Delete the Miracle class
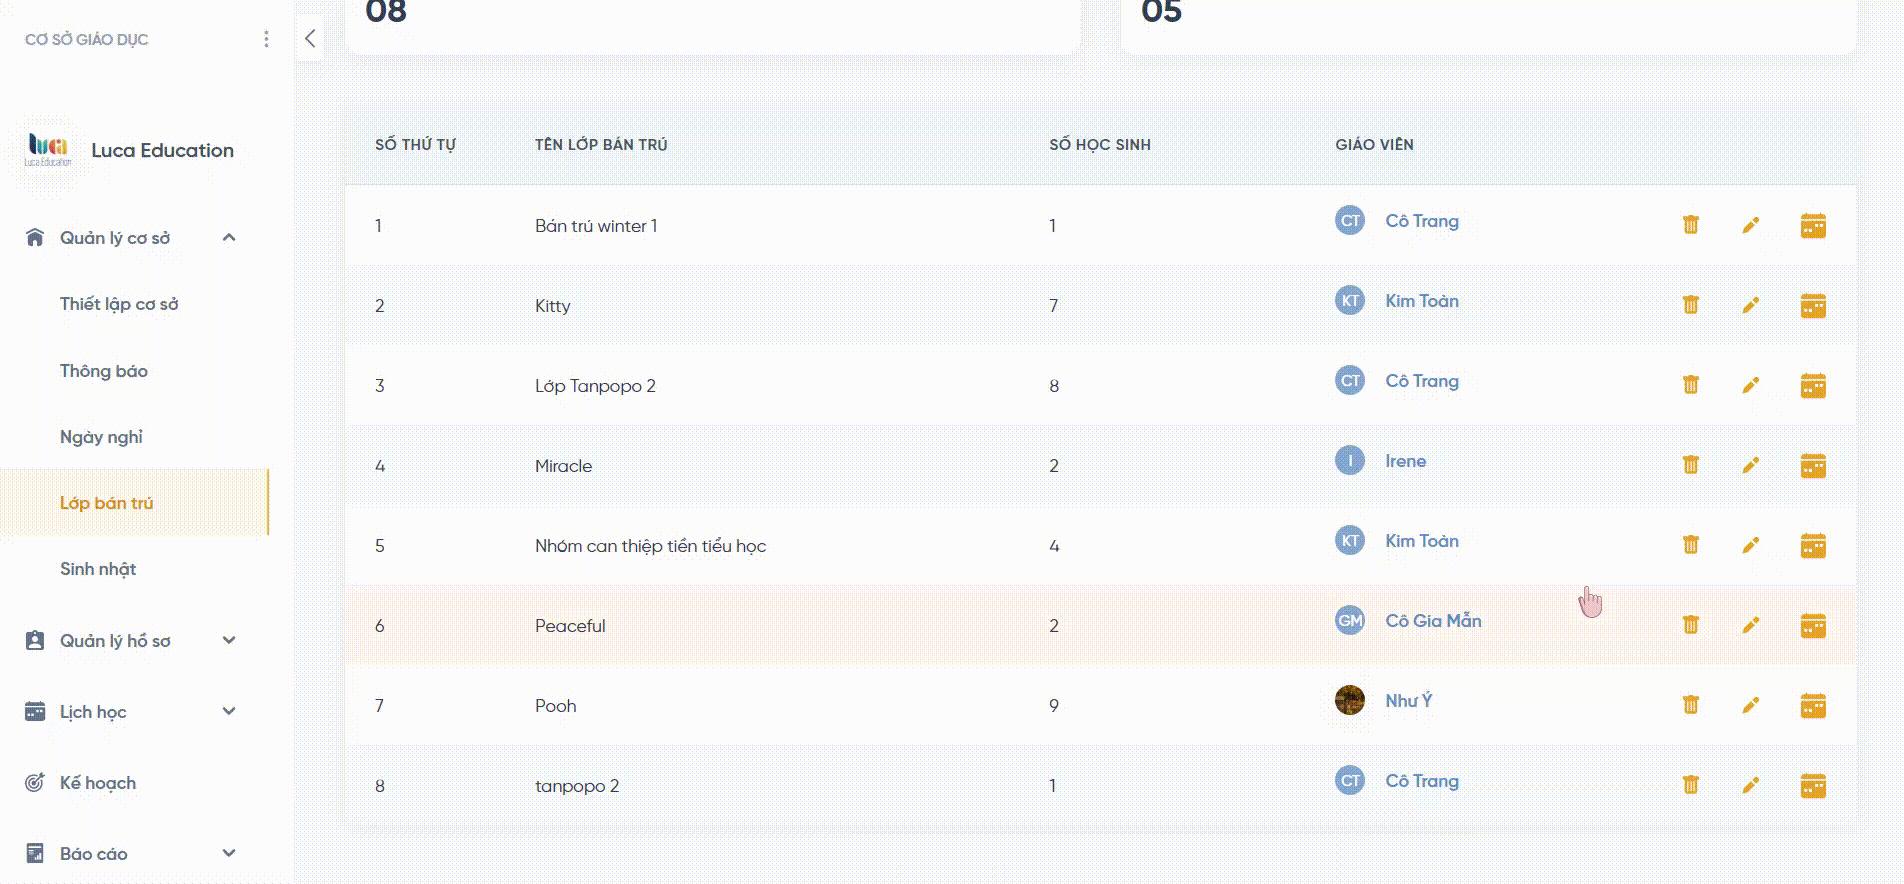The image size is (1904, 884). [x=1690, y=465]
